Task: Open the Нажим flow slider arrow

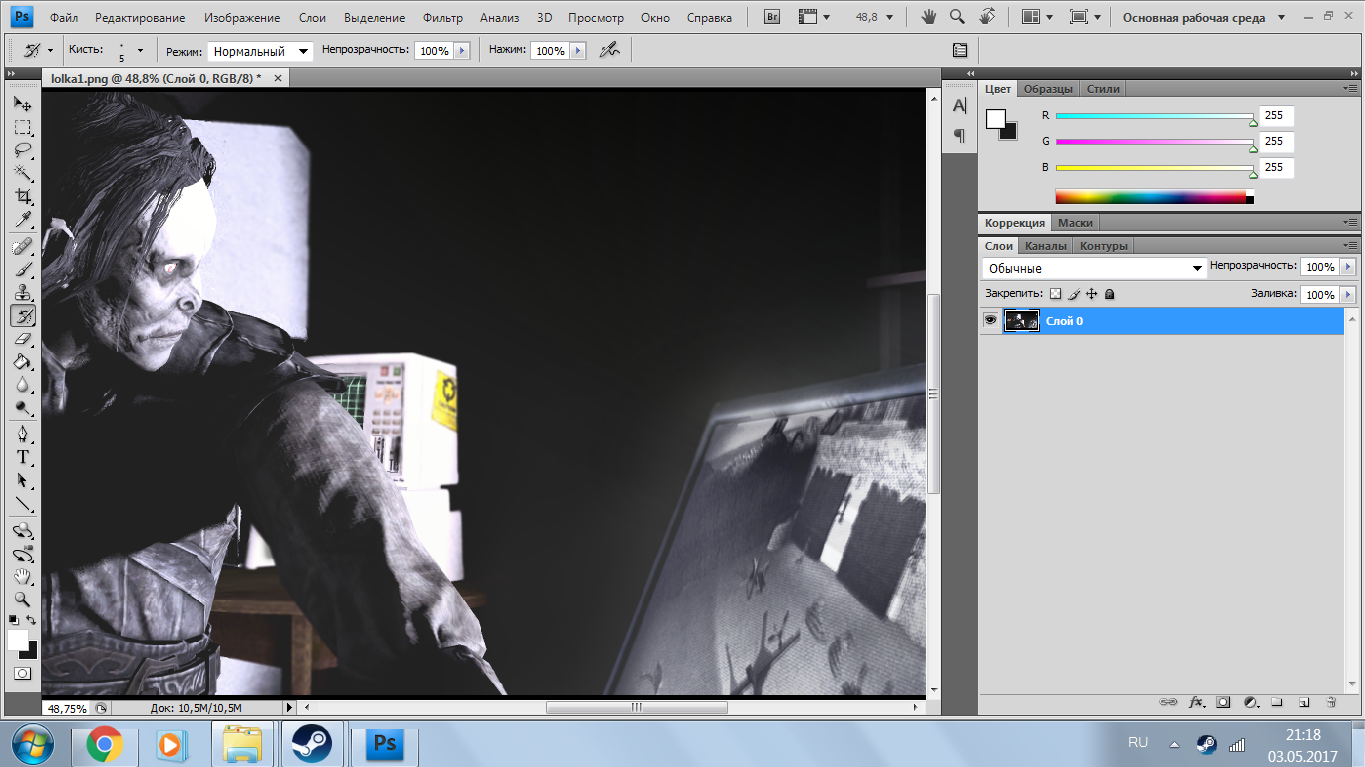Action: [577, 51]
